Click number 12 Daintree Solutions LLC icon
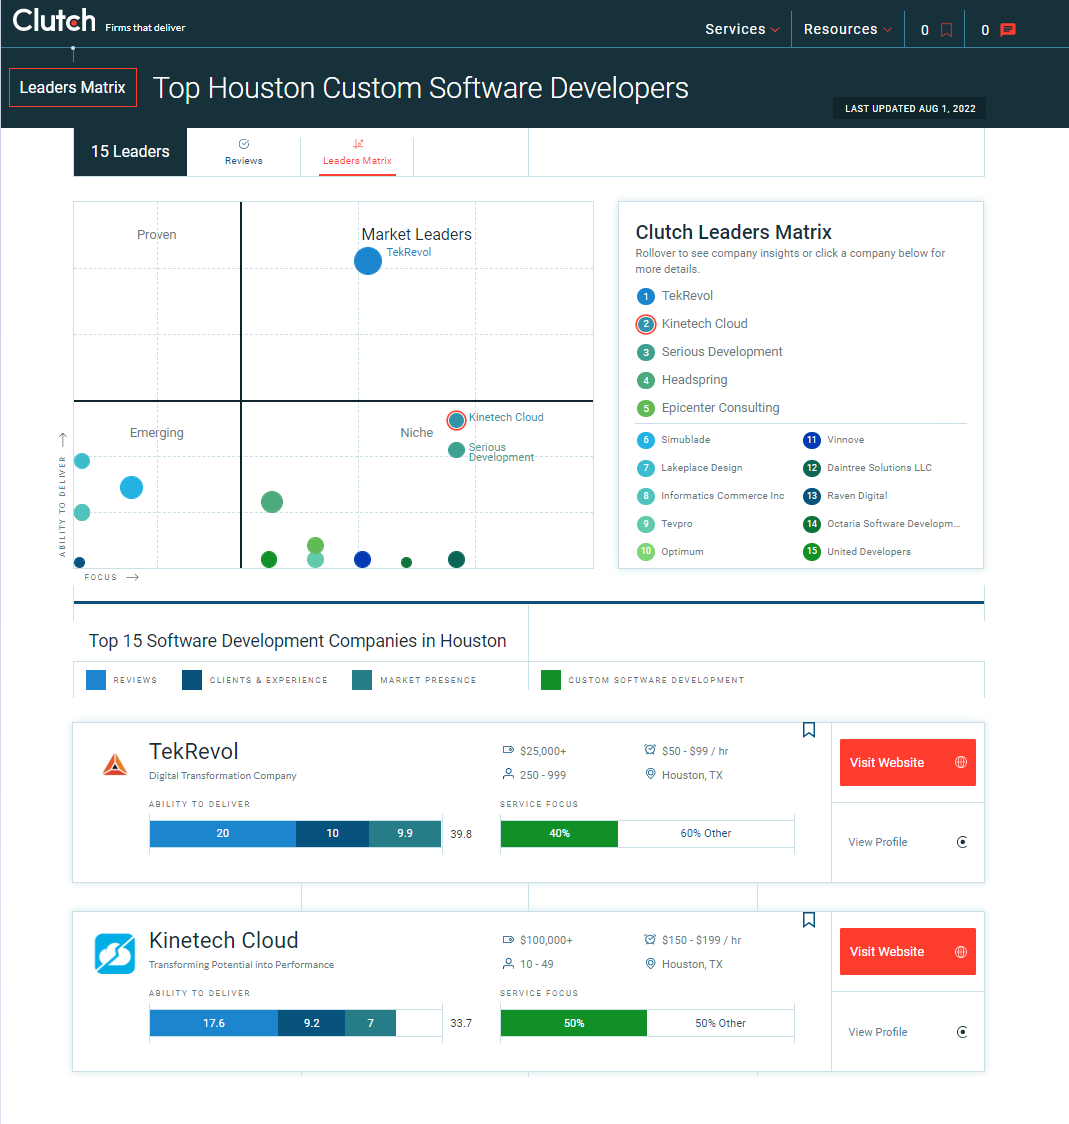Image resolution: width=1069 pixels, height=1124 pixels. 812,468
